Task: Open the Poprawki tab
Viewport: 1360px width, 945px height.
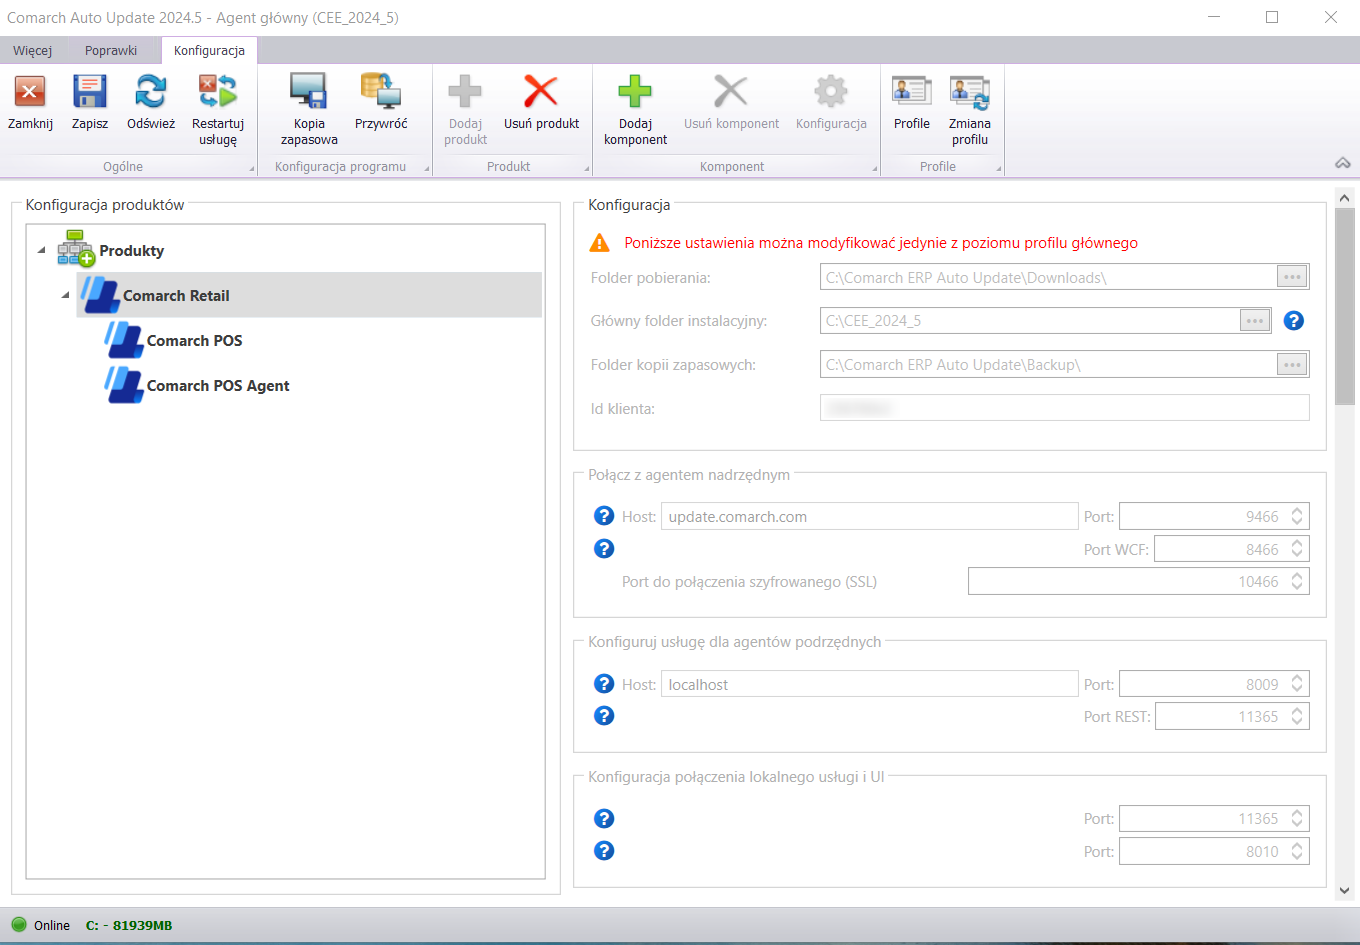Action: (x=111, y=51)
